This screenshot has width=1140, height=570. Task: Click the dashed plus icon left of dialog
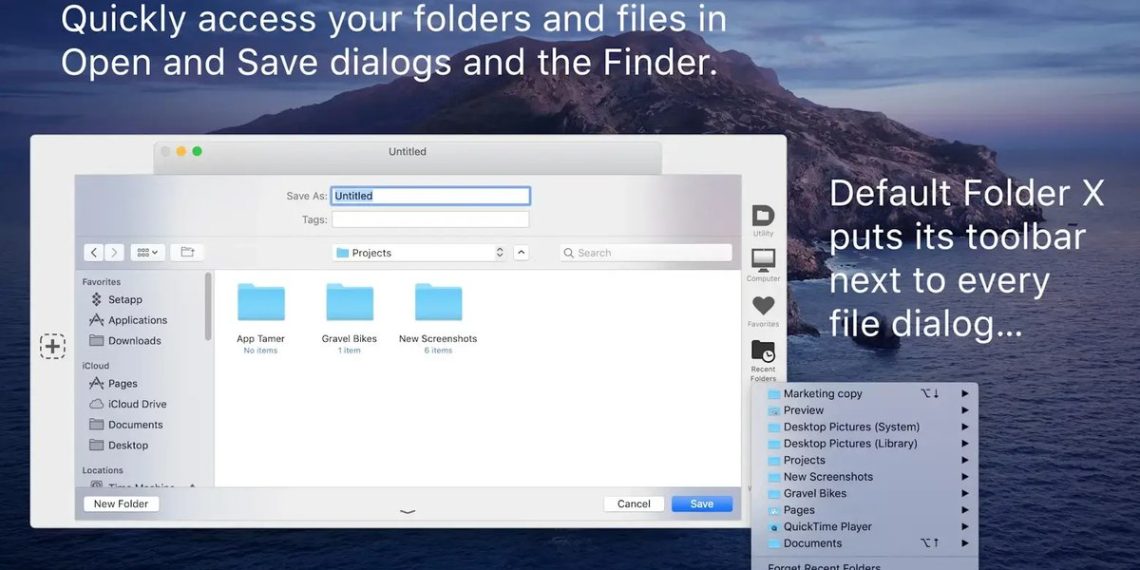tap(53, 346)
